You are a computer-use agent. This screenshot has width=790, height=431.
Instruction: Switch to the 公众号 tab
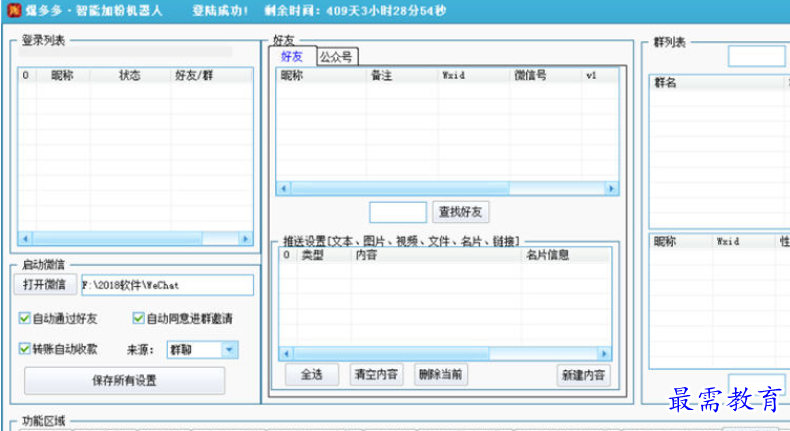click(x=337, y=57)
